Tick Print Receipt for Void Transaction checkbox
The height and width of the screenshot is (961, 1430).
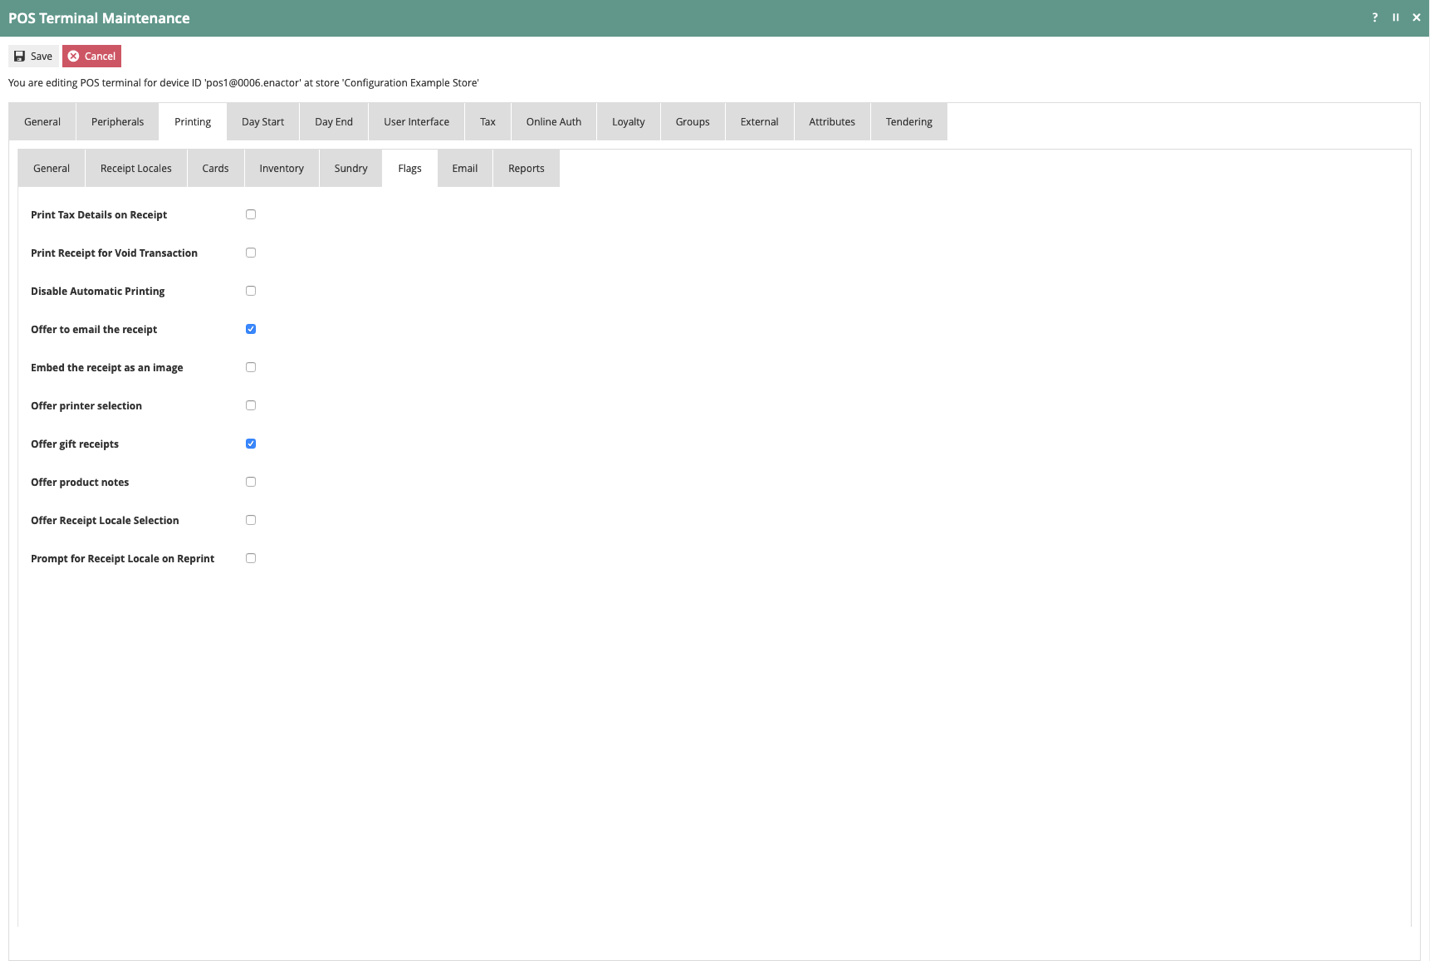pyautogui.click(x=251, y=252)
